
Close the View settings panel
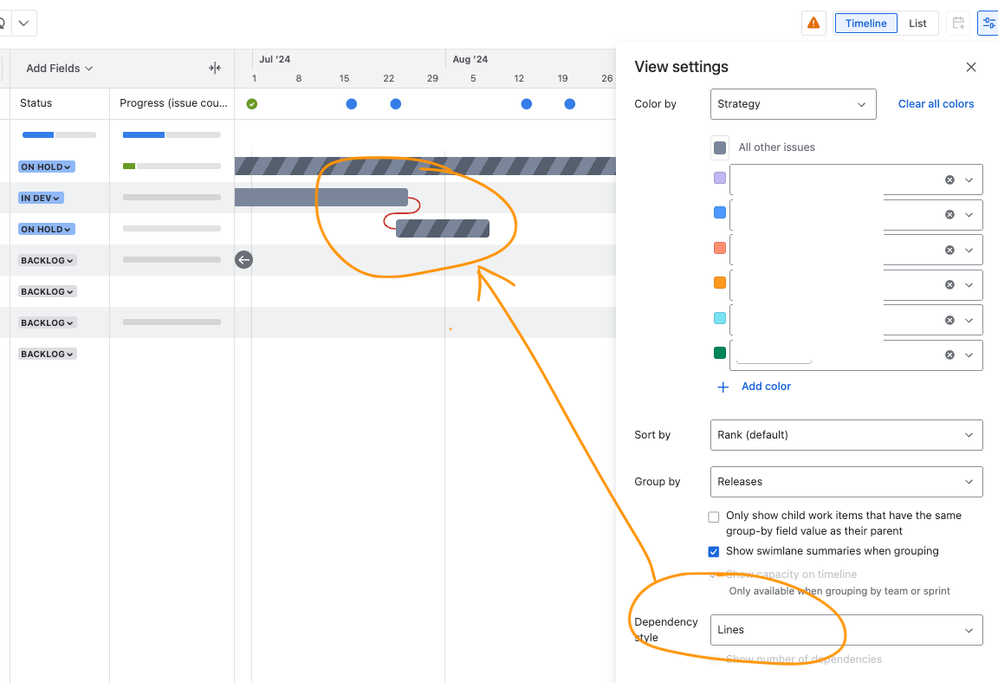coord(971,67)
